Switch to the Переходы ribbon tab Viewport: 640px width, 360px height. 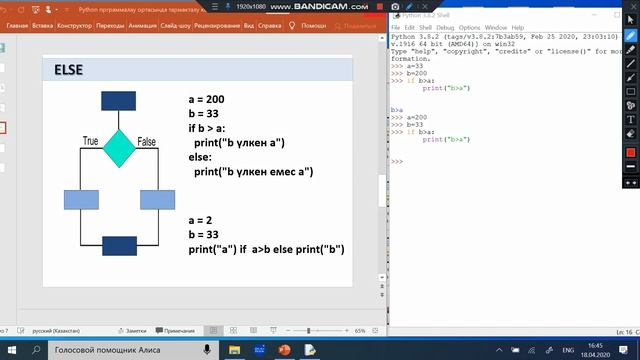pyautogui.click(x=110, y=25)
